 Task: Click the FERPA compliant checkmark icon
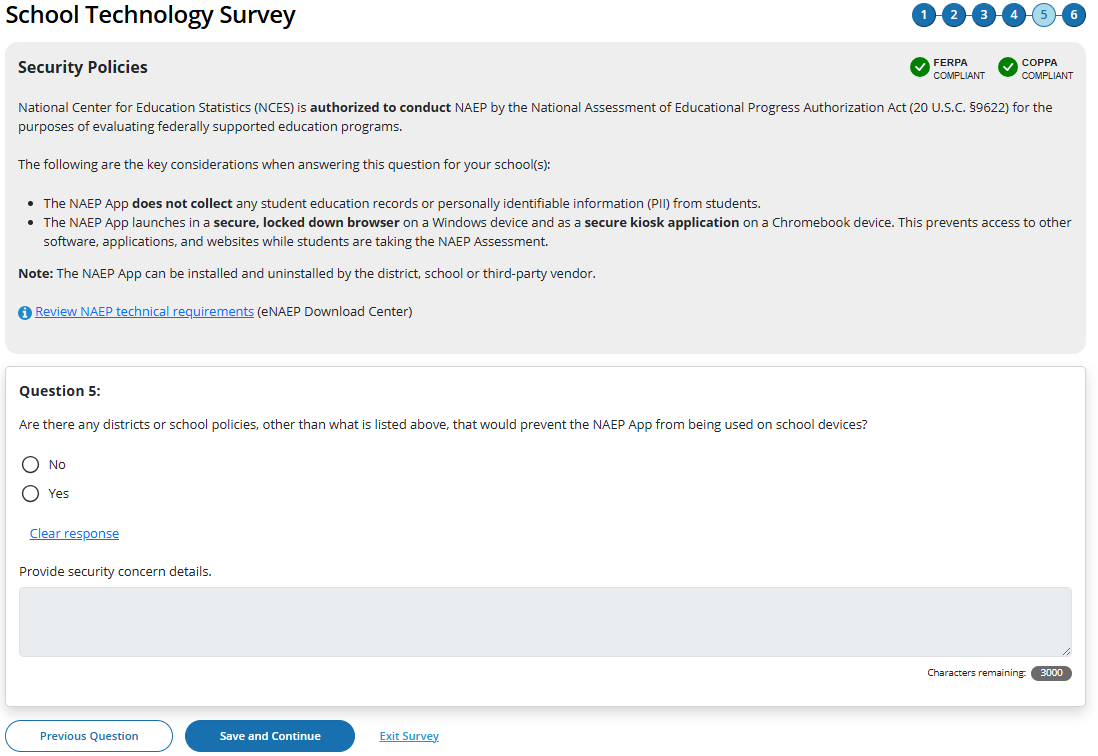[x=920, y=68]
